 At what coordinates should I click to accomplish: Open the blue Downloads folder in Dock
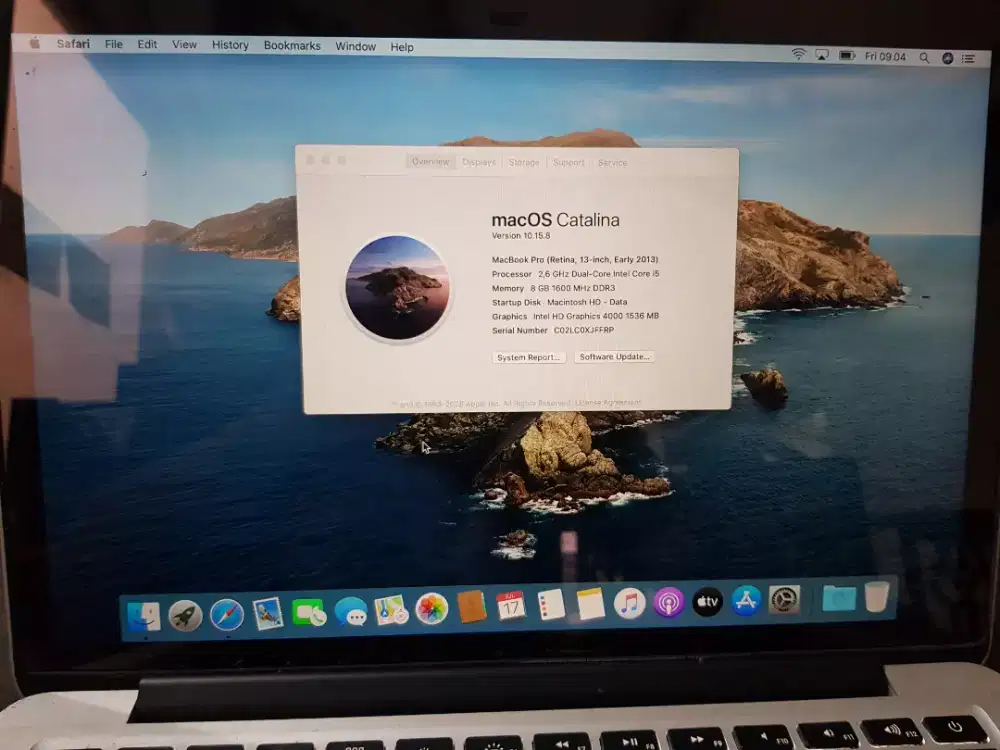(x=839, y=598)
